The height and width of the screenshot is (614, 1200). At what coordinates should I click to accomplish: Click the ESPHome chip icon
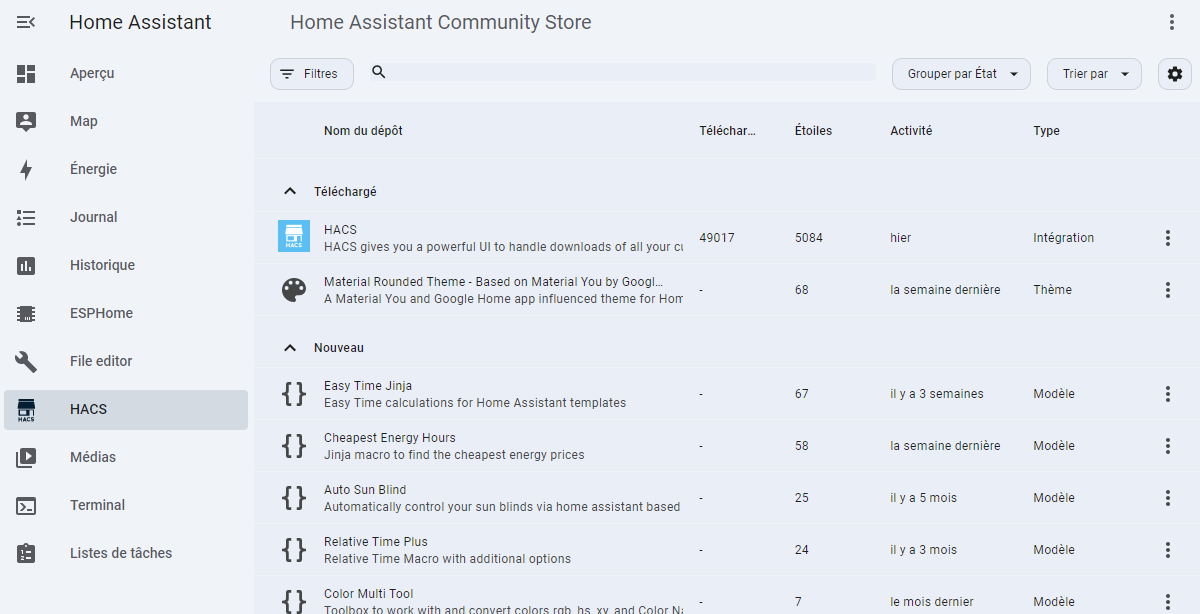26,313
